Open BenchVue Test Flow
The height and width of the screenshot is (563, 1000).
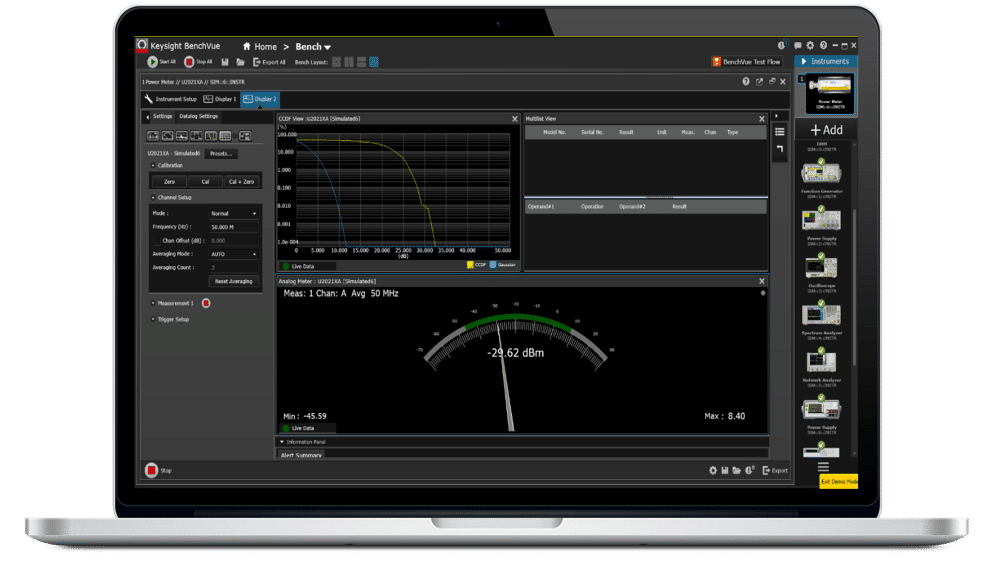(746, 62)
